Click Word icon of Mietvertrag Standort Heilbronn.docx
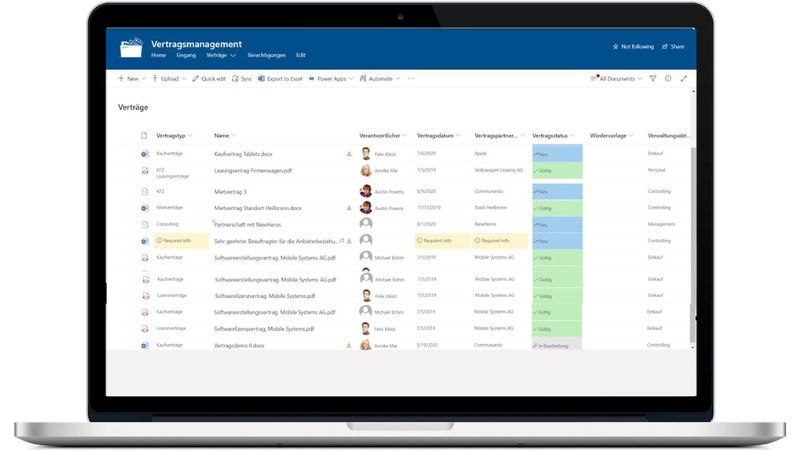 pyautogui.click(x=145, y=208)
